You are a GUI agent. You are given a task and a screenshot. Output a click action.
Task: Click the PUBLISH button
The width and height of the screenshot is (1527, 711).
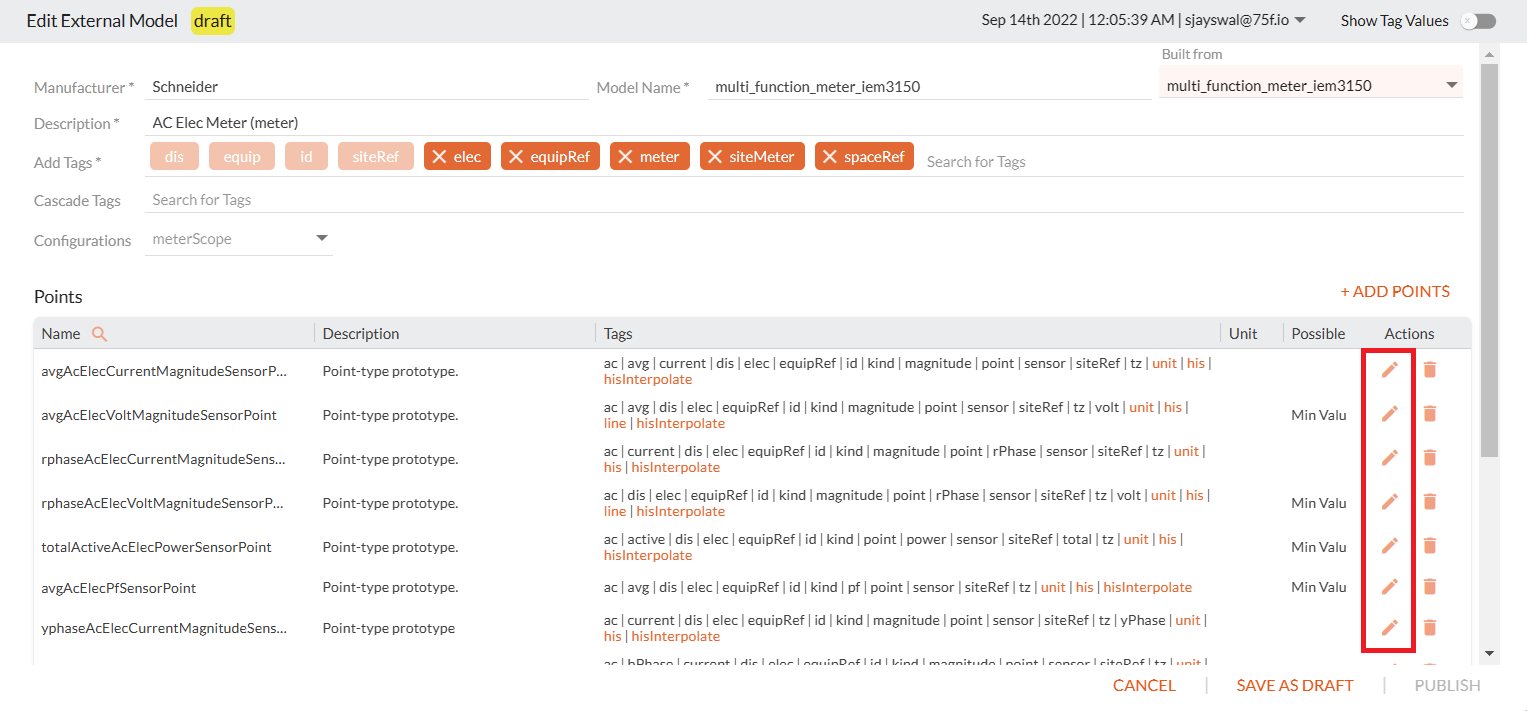pyautogui.click(x=1447, y=685)
